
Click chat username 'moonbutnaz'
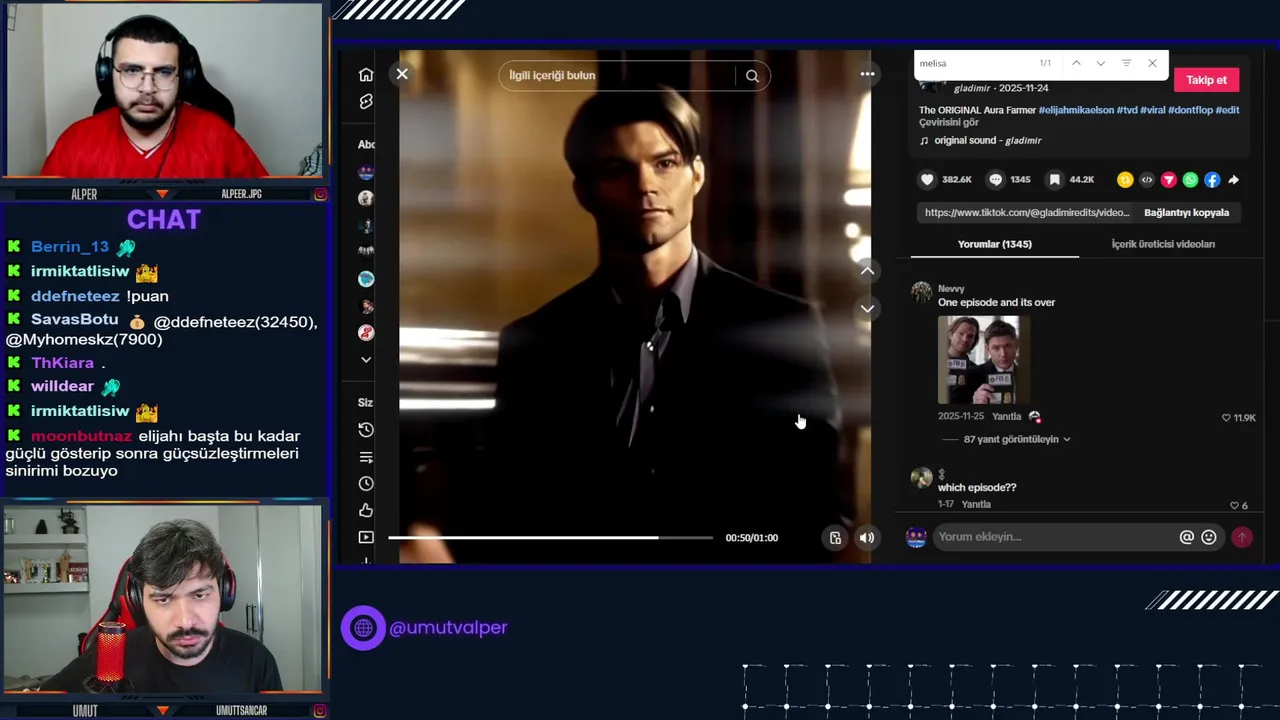[x=81, y=436]
